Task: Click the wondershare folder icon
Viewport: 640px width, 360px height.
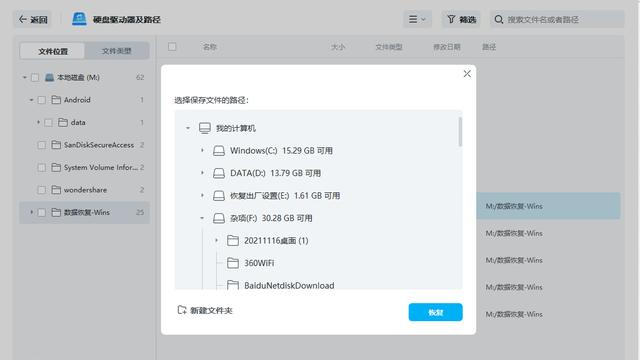Action: (56, 190)
